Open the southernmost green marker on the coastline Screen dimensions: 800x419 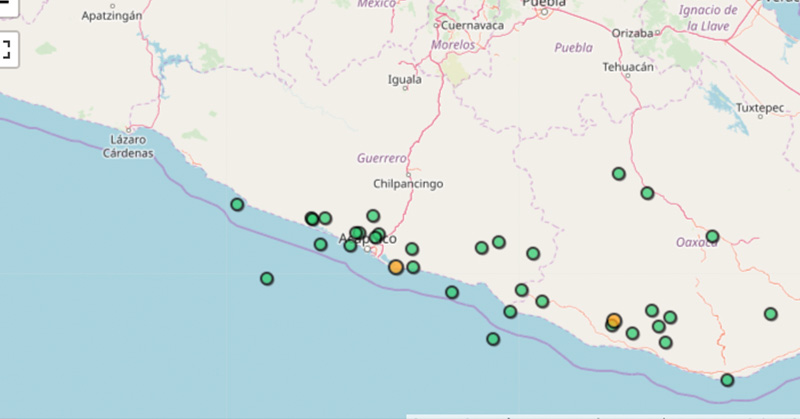pos(727,380)
